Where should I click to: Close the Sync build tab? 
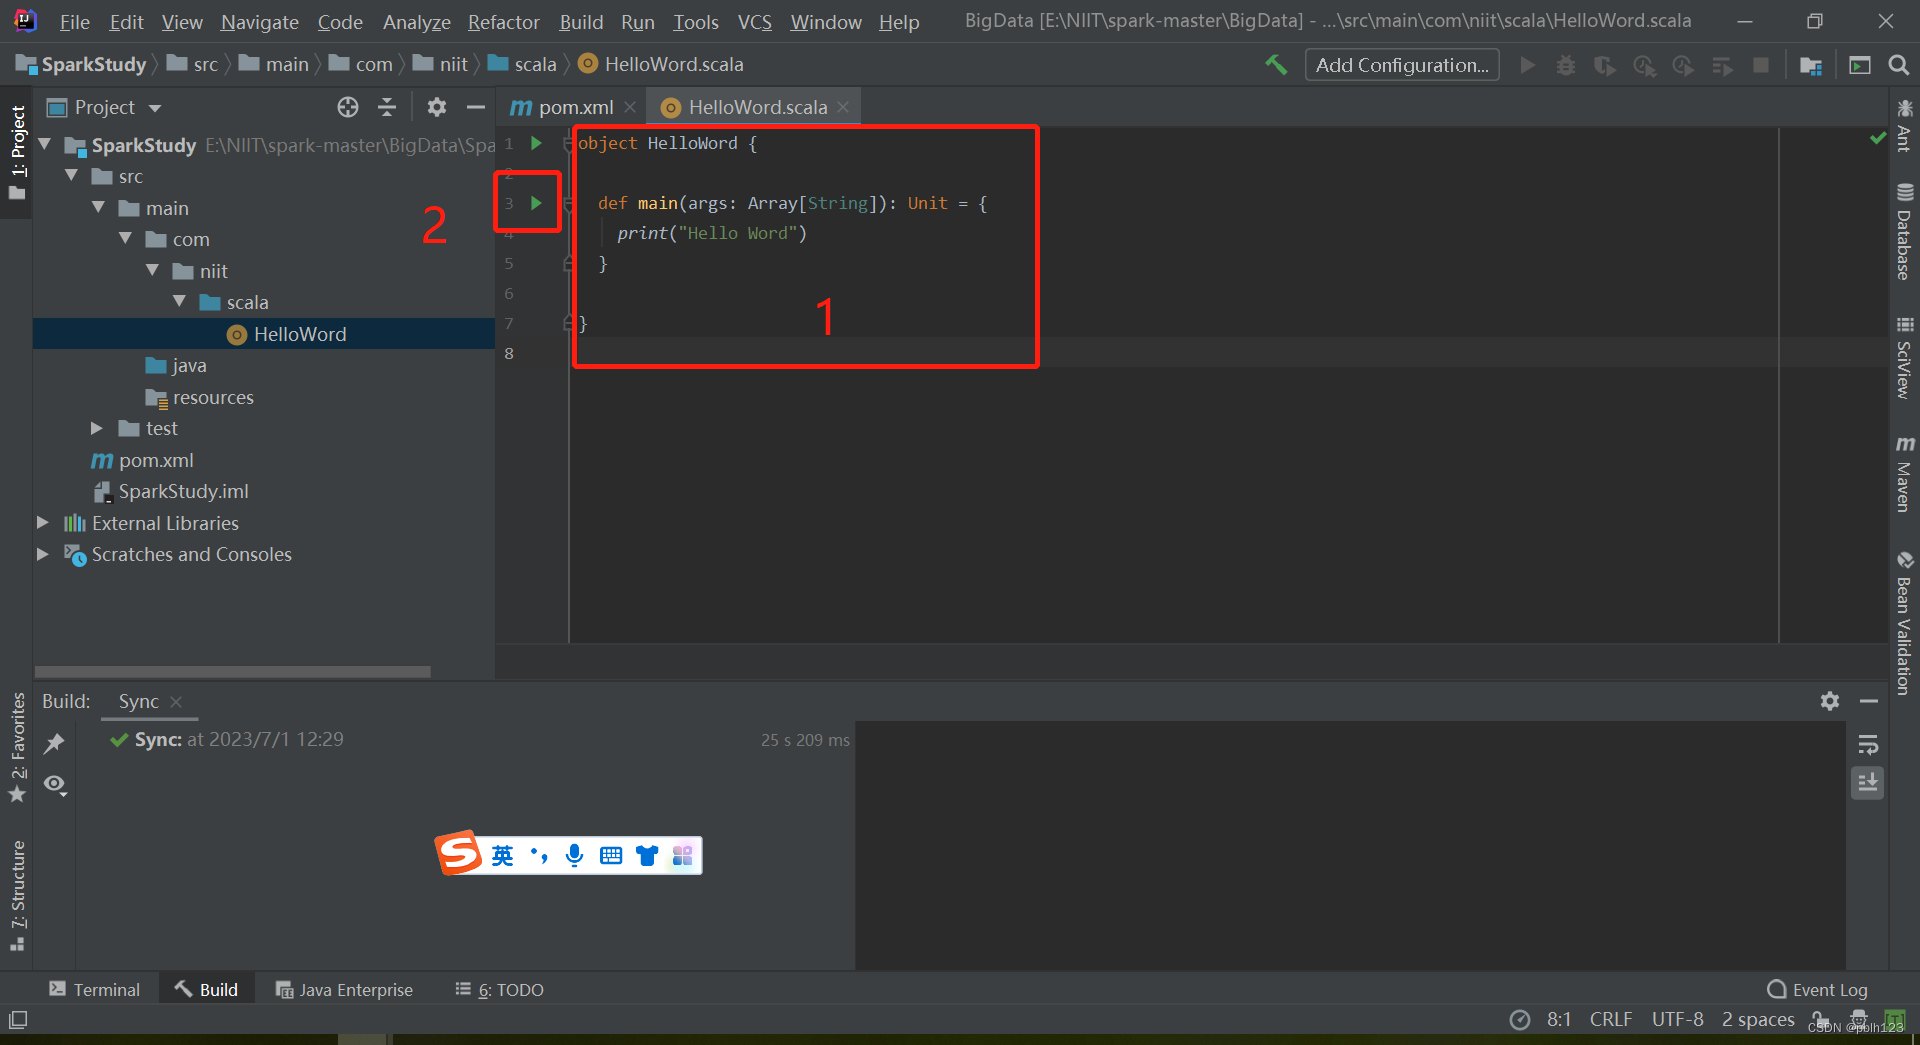(176, 702)
